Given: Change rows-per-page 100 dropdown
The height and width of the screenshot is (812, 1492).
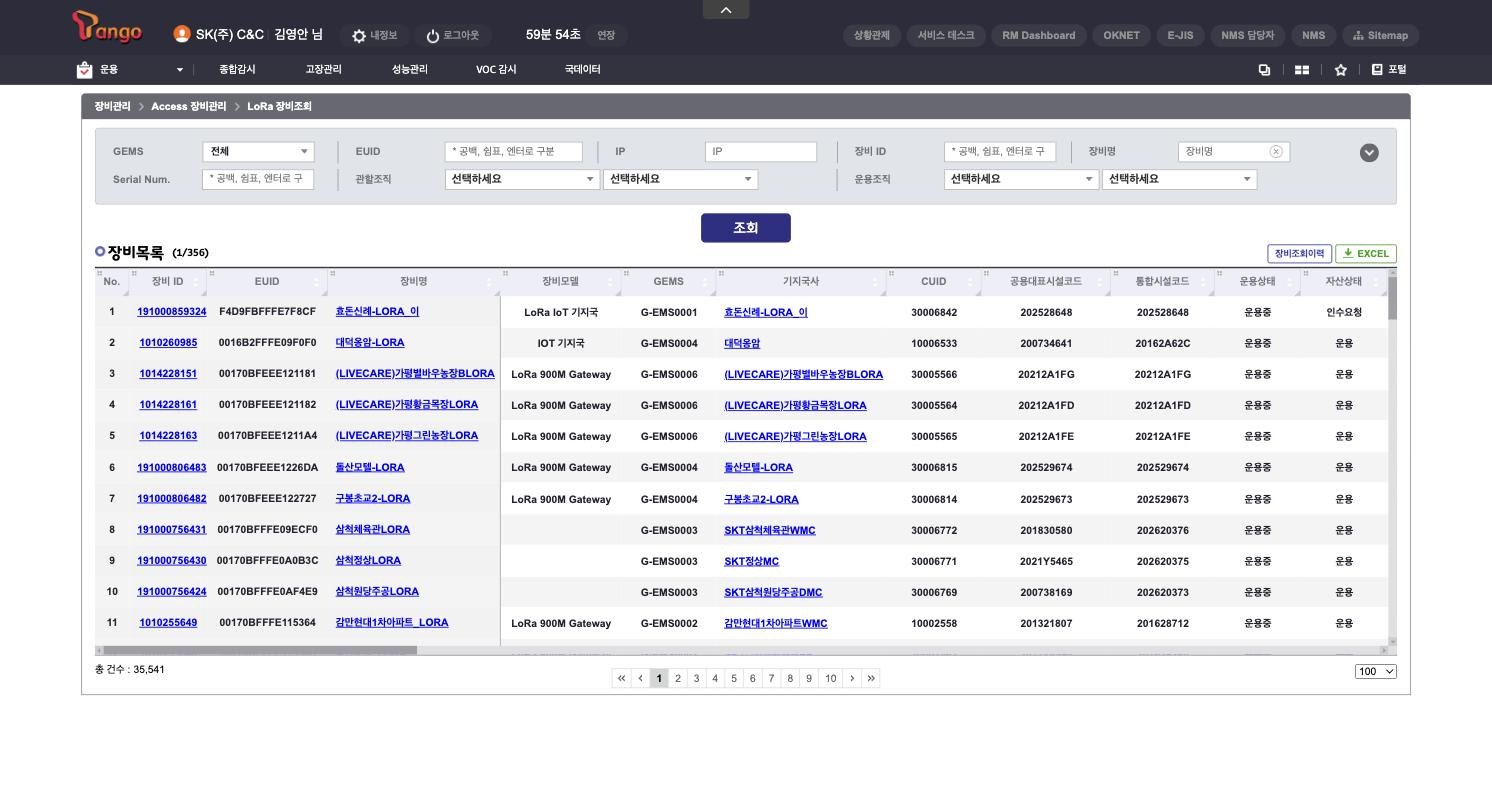Looking at the screenshot, I should coord(1376,671).
